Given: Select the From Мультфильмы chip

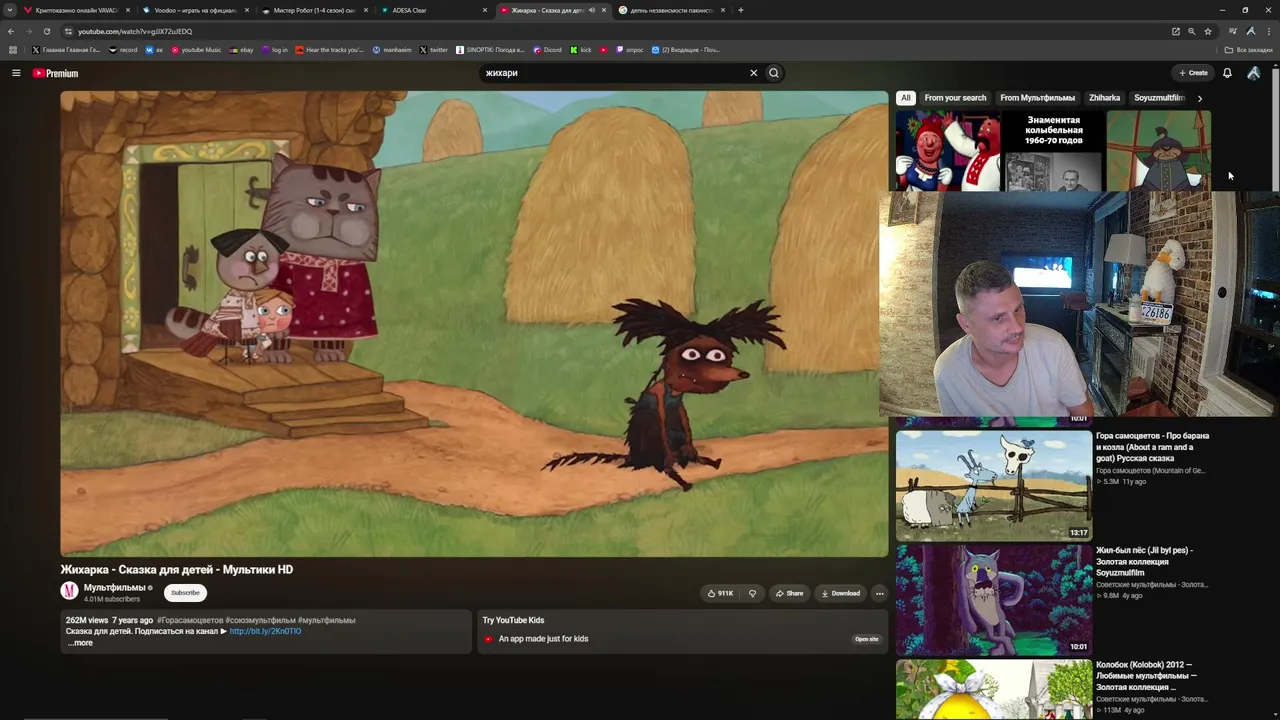Looking at the screenshot, I should click(x=1037, y=98).
